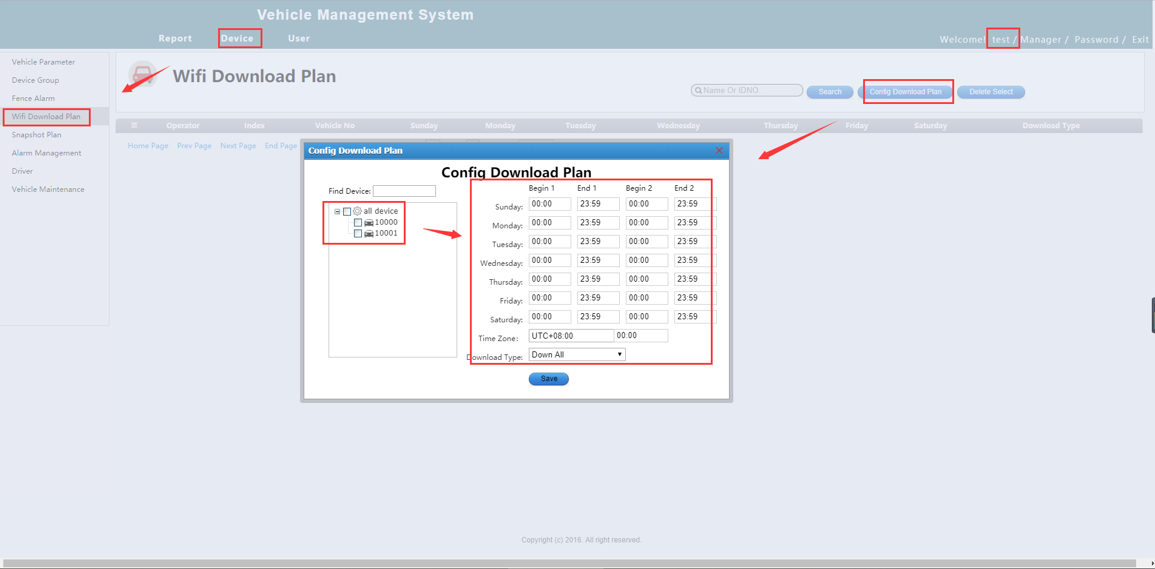Select Vehicle Maintenance in sidebar

click(x=48, y=189)
